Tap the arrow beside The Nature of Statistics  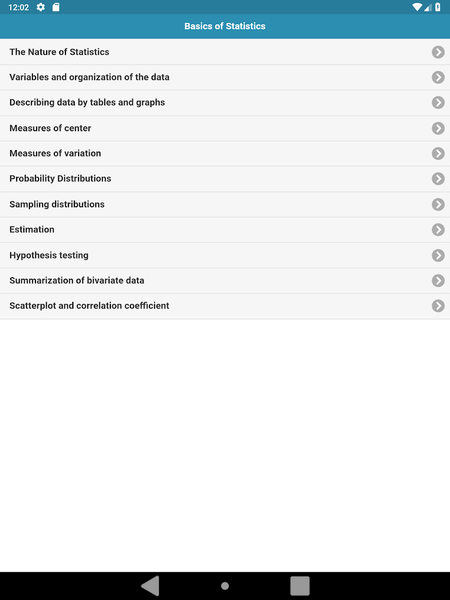pyautogui.click(x=438, y=52)
